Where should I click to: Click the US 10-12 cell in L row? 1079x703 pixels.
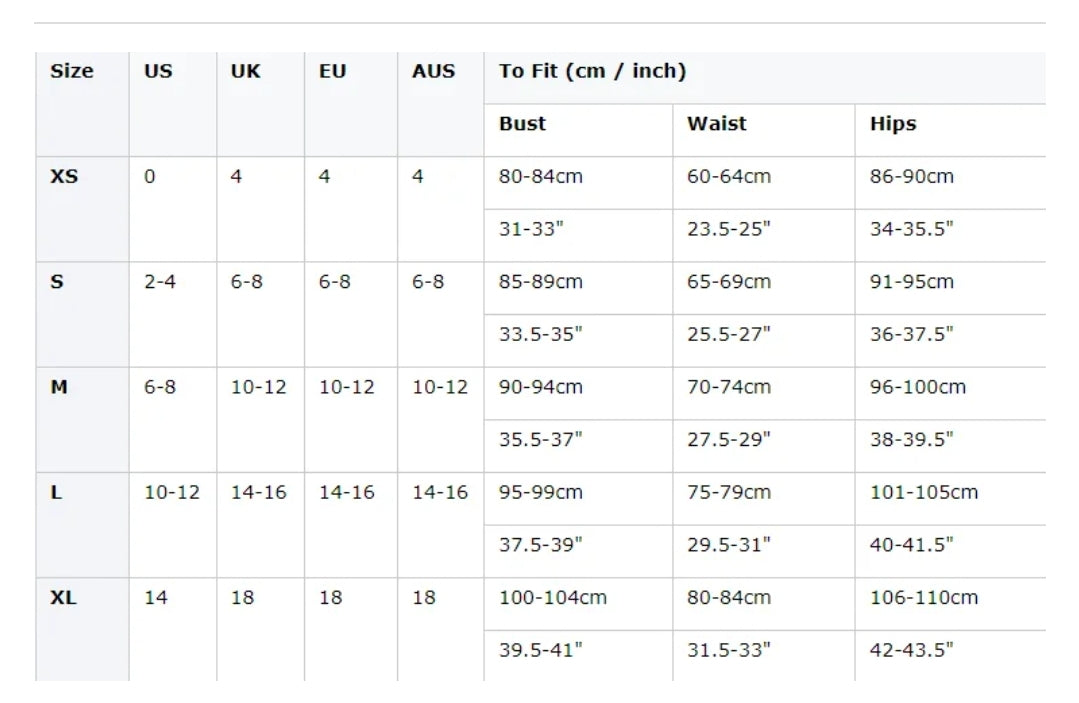(172, 492)
